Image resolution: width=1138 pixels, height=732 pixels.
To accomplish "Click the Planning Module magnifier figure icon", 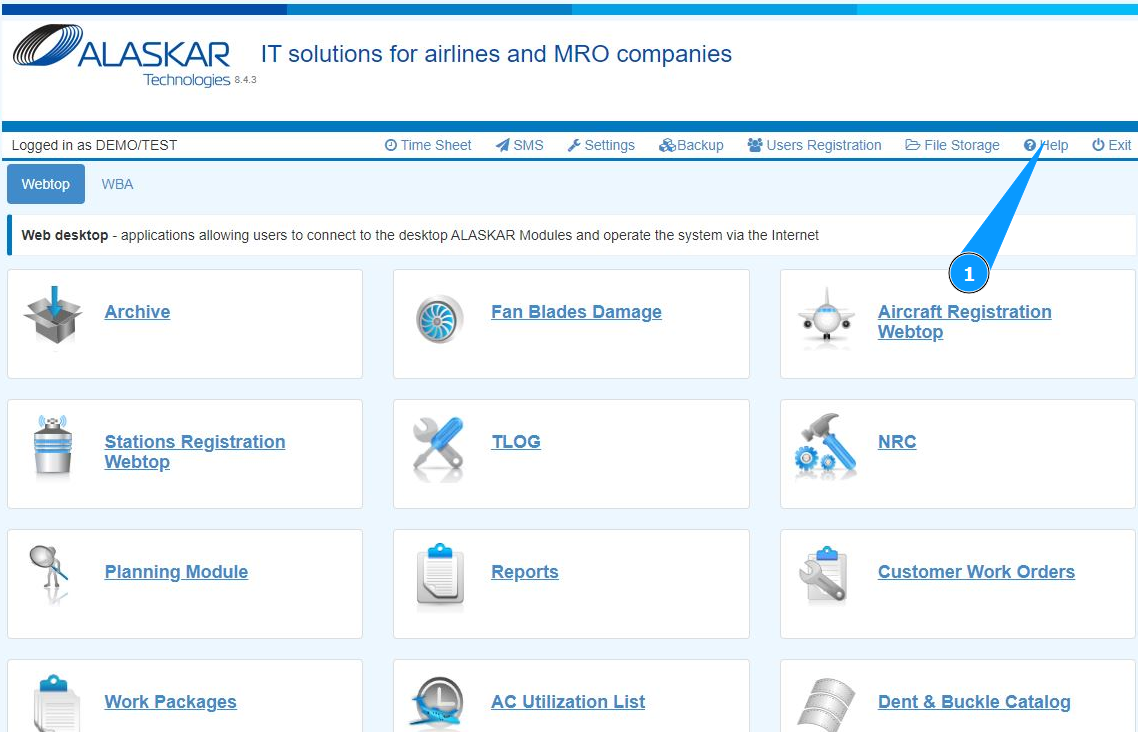I will tap(49, 574).
